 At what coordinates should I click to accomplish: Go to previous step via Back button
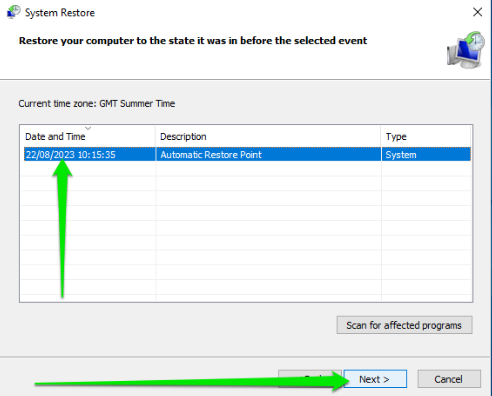tap(310, 379)
